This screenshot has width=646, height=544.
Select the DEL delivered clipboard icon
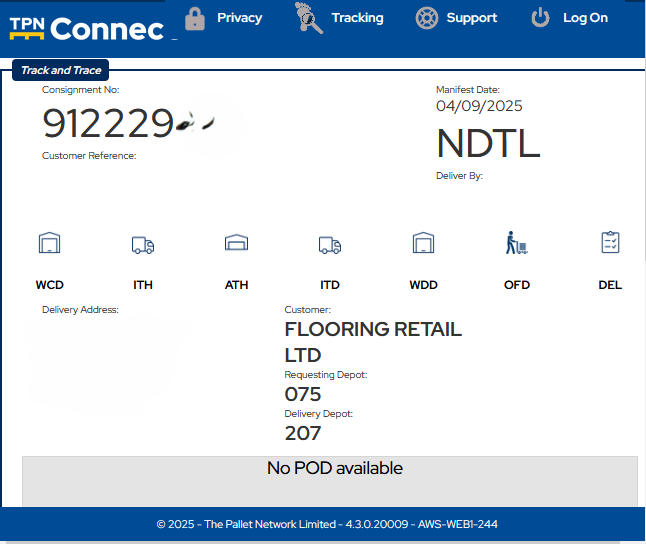point(610,243)
